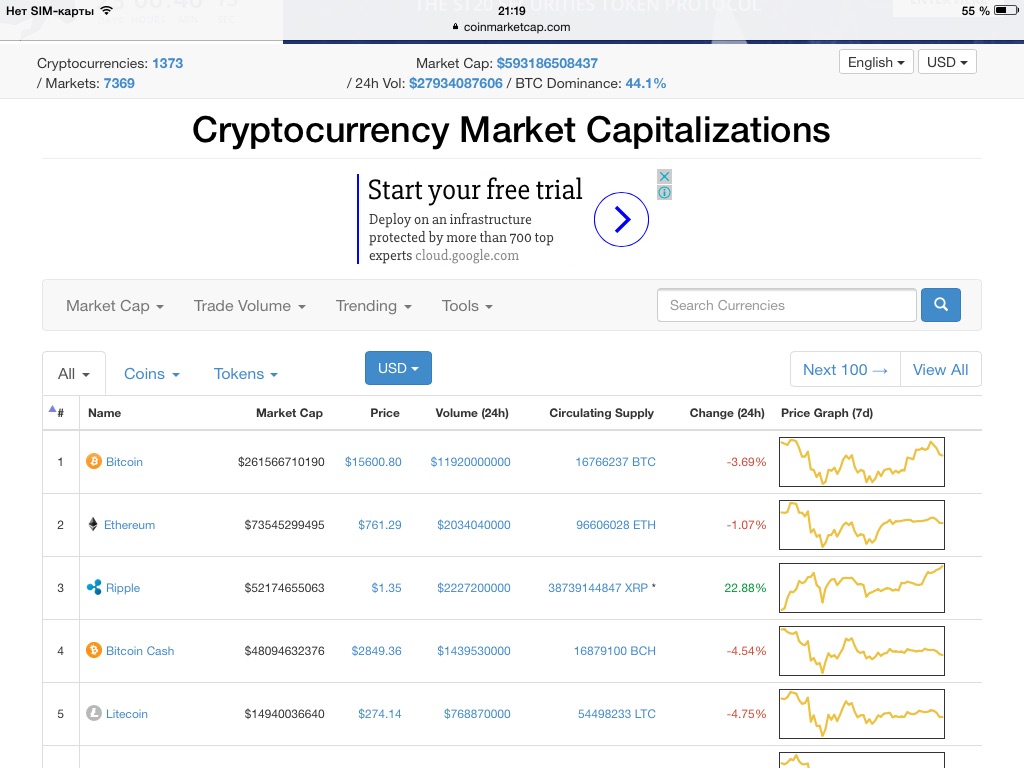Open the Litecoin link
The width and height of the screenshot is (1024, 768).
tap(127, 714)
